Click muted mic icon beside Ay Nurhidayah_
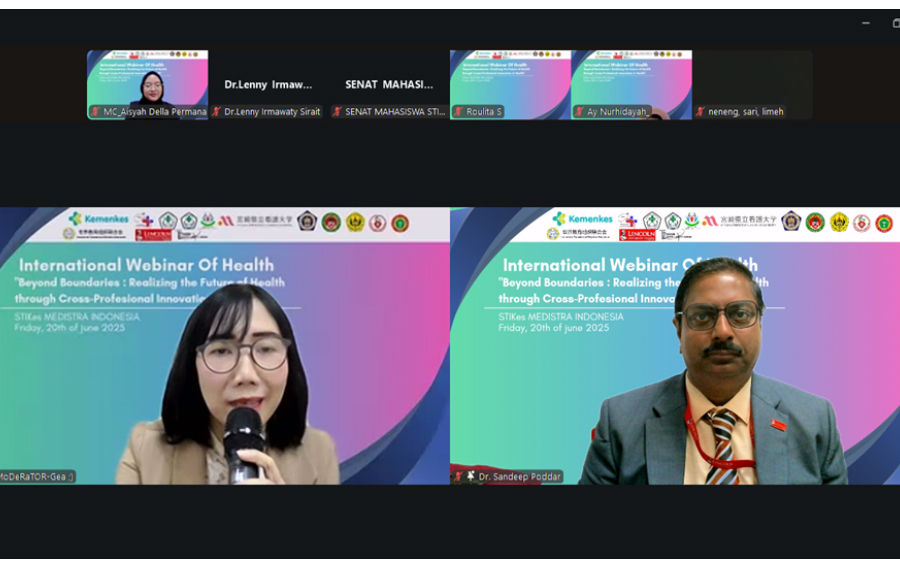Image resolution: width=900 pixels, height=567 pixels. [579, 112]
